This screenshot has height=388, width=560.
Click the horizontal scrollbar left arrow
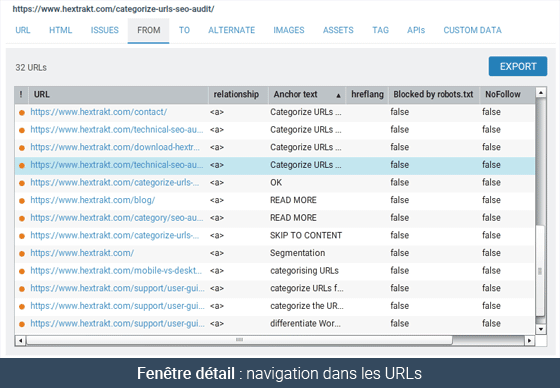pos(20,340)
